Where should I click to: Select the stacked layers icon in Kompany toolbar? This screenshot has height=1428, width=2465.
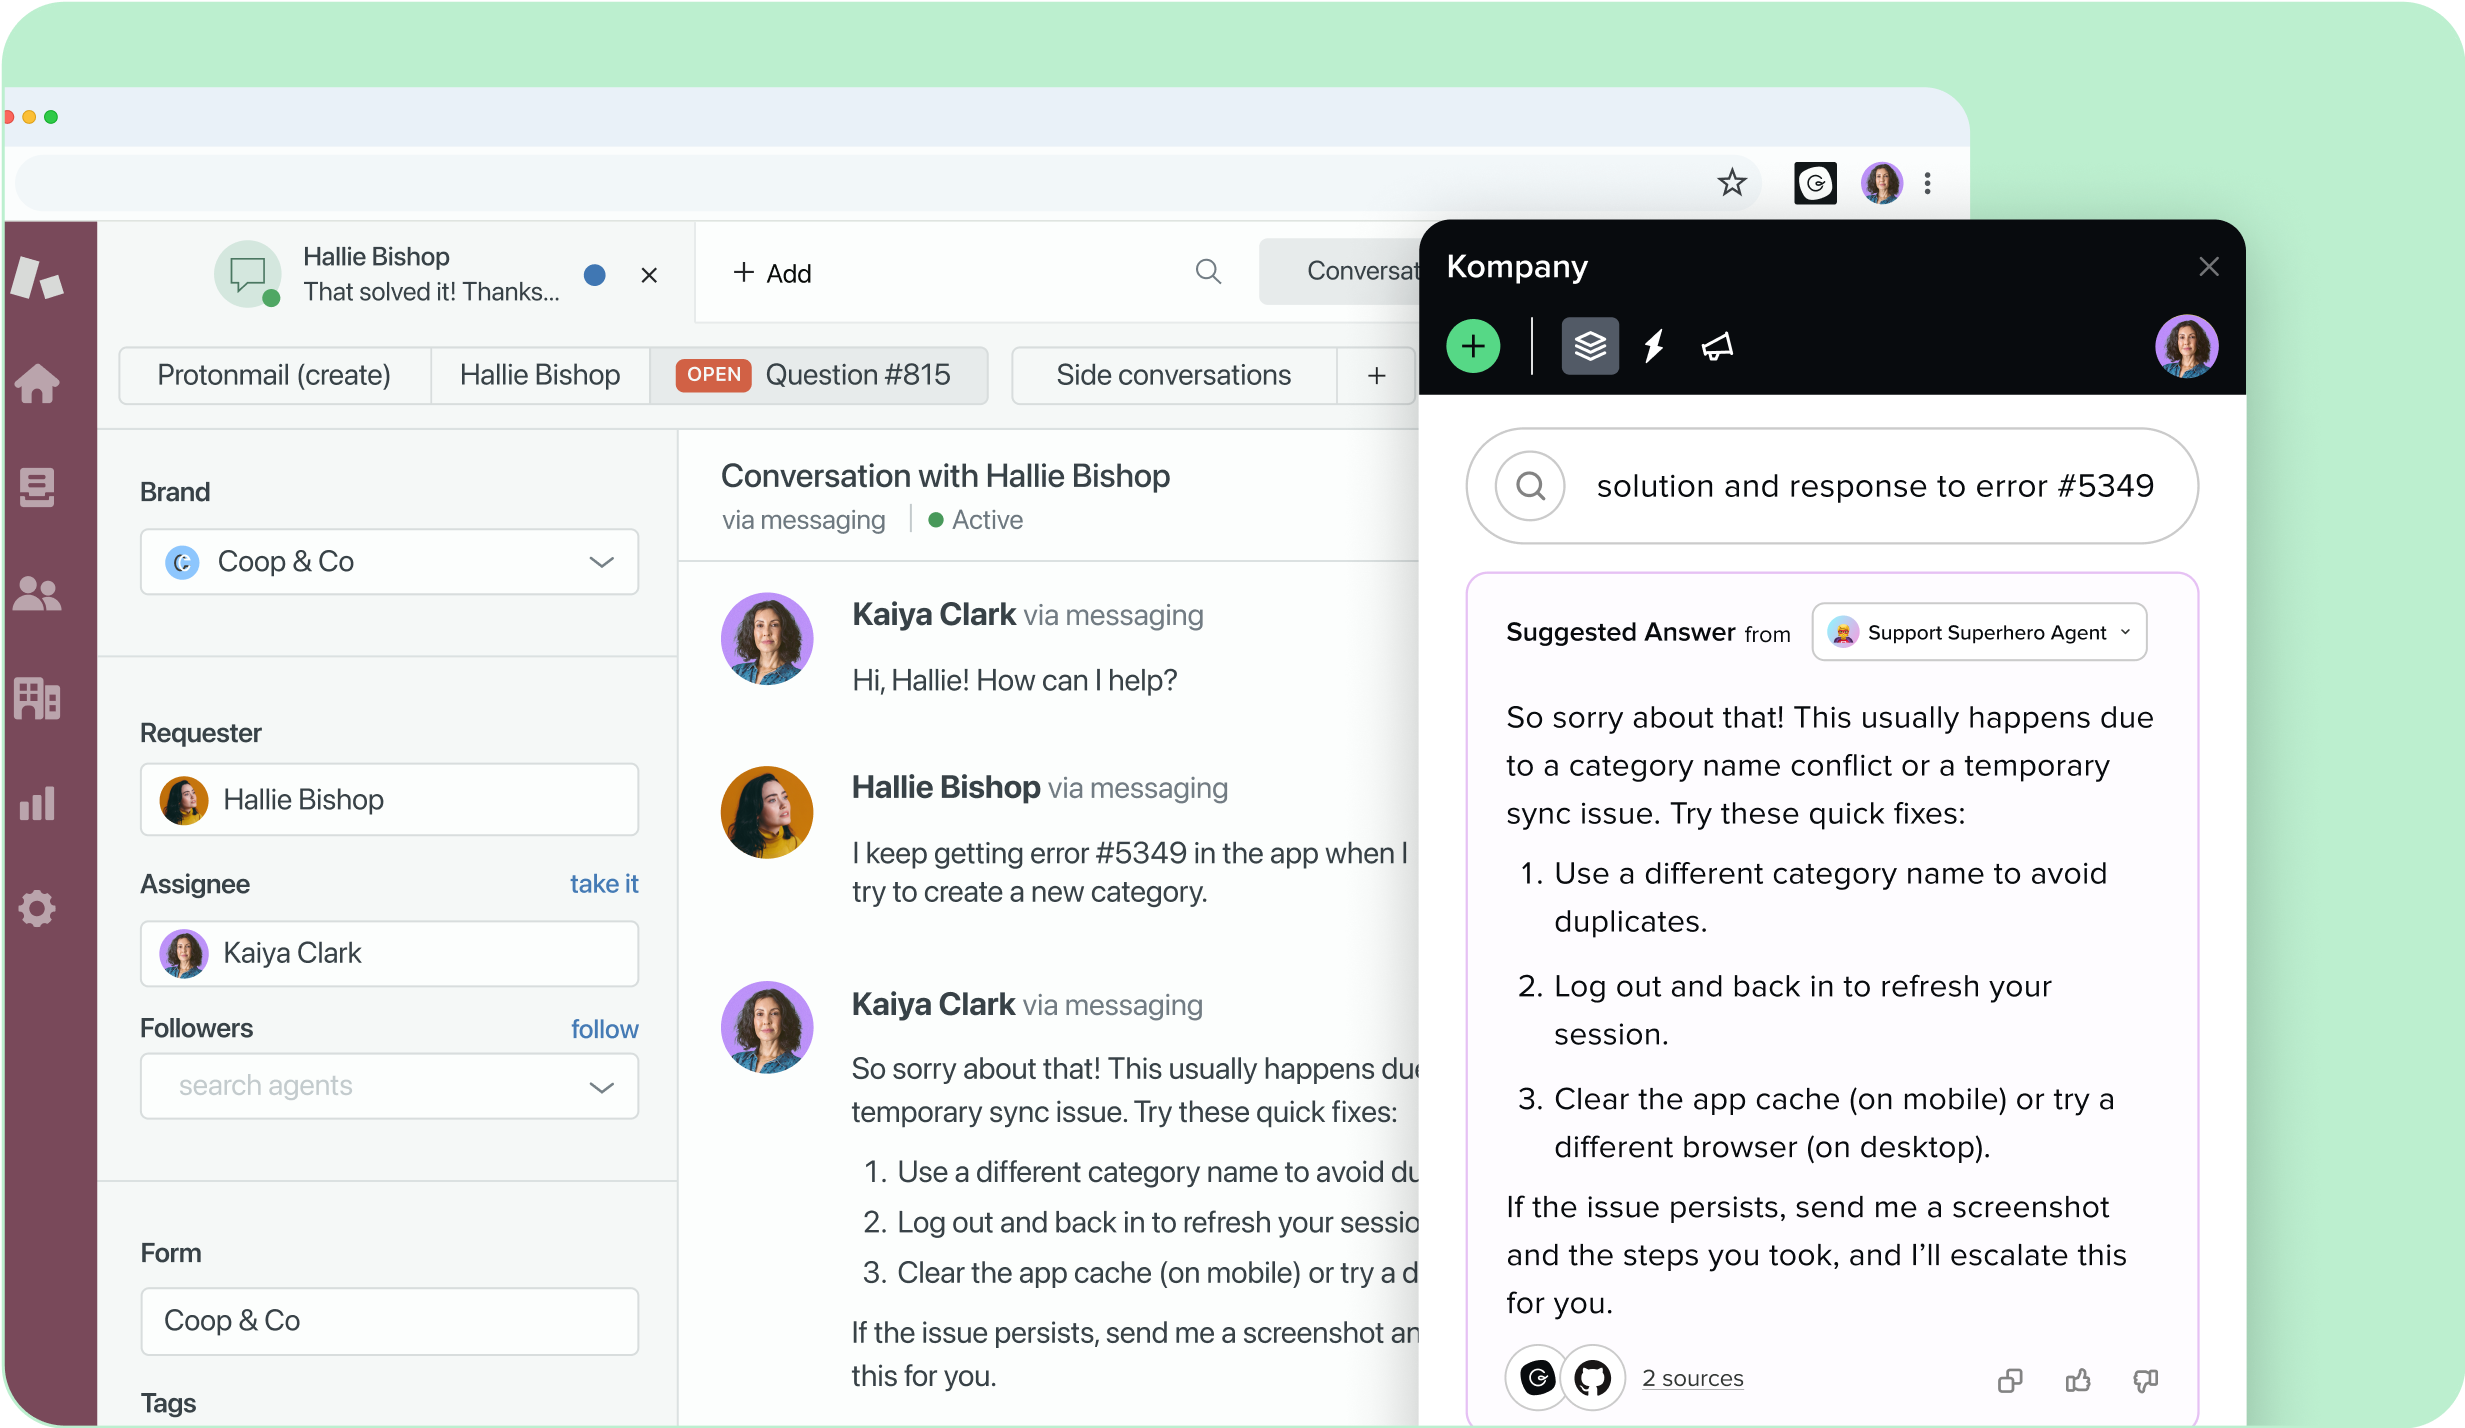[x=1590, y=347]
